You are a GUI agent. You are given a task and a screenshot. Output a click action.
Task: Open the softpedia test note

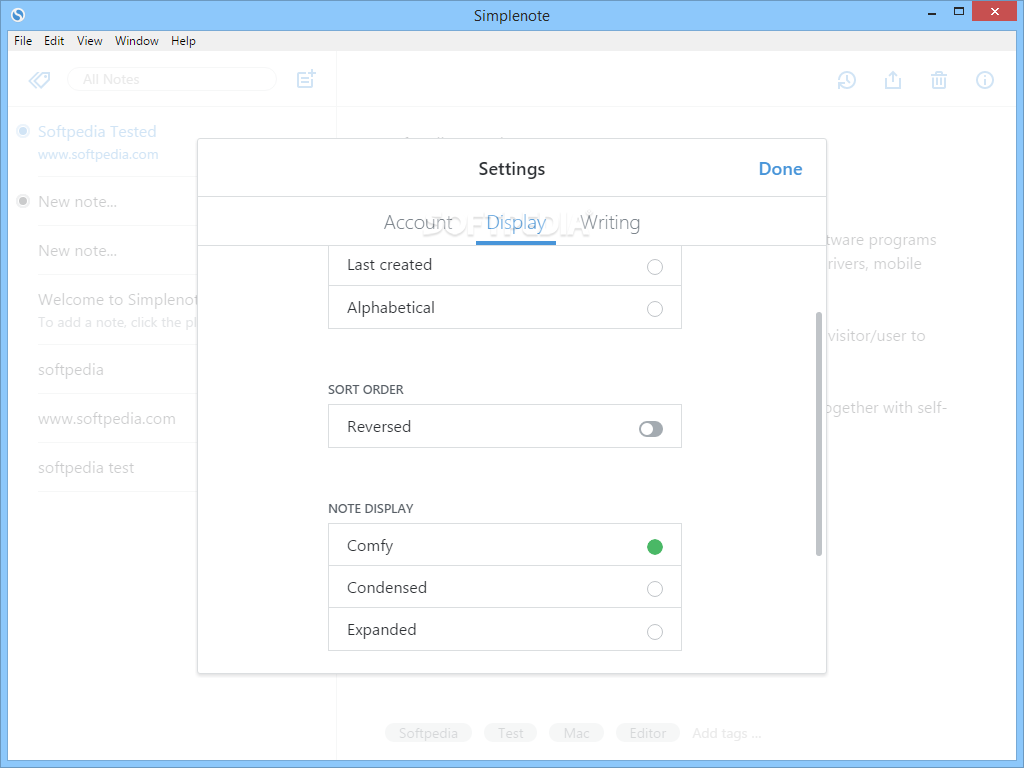[x=118, y=468]
